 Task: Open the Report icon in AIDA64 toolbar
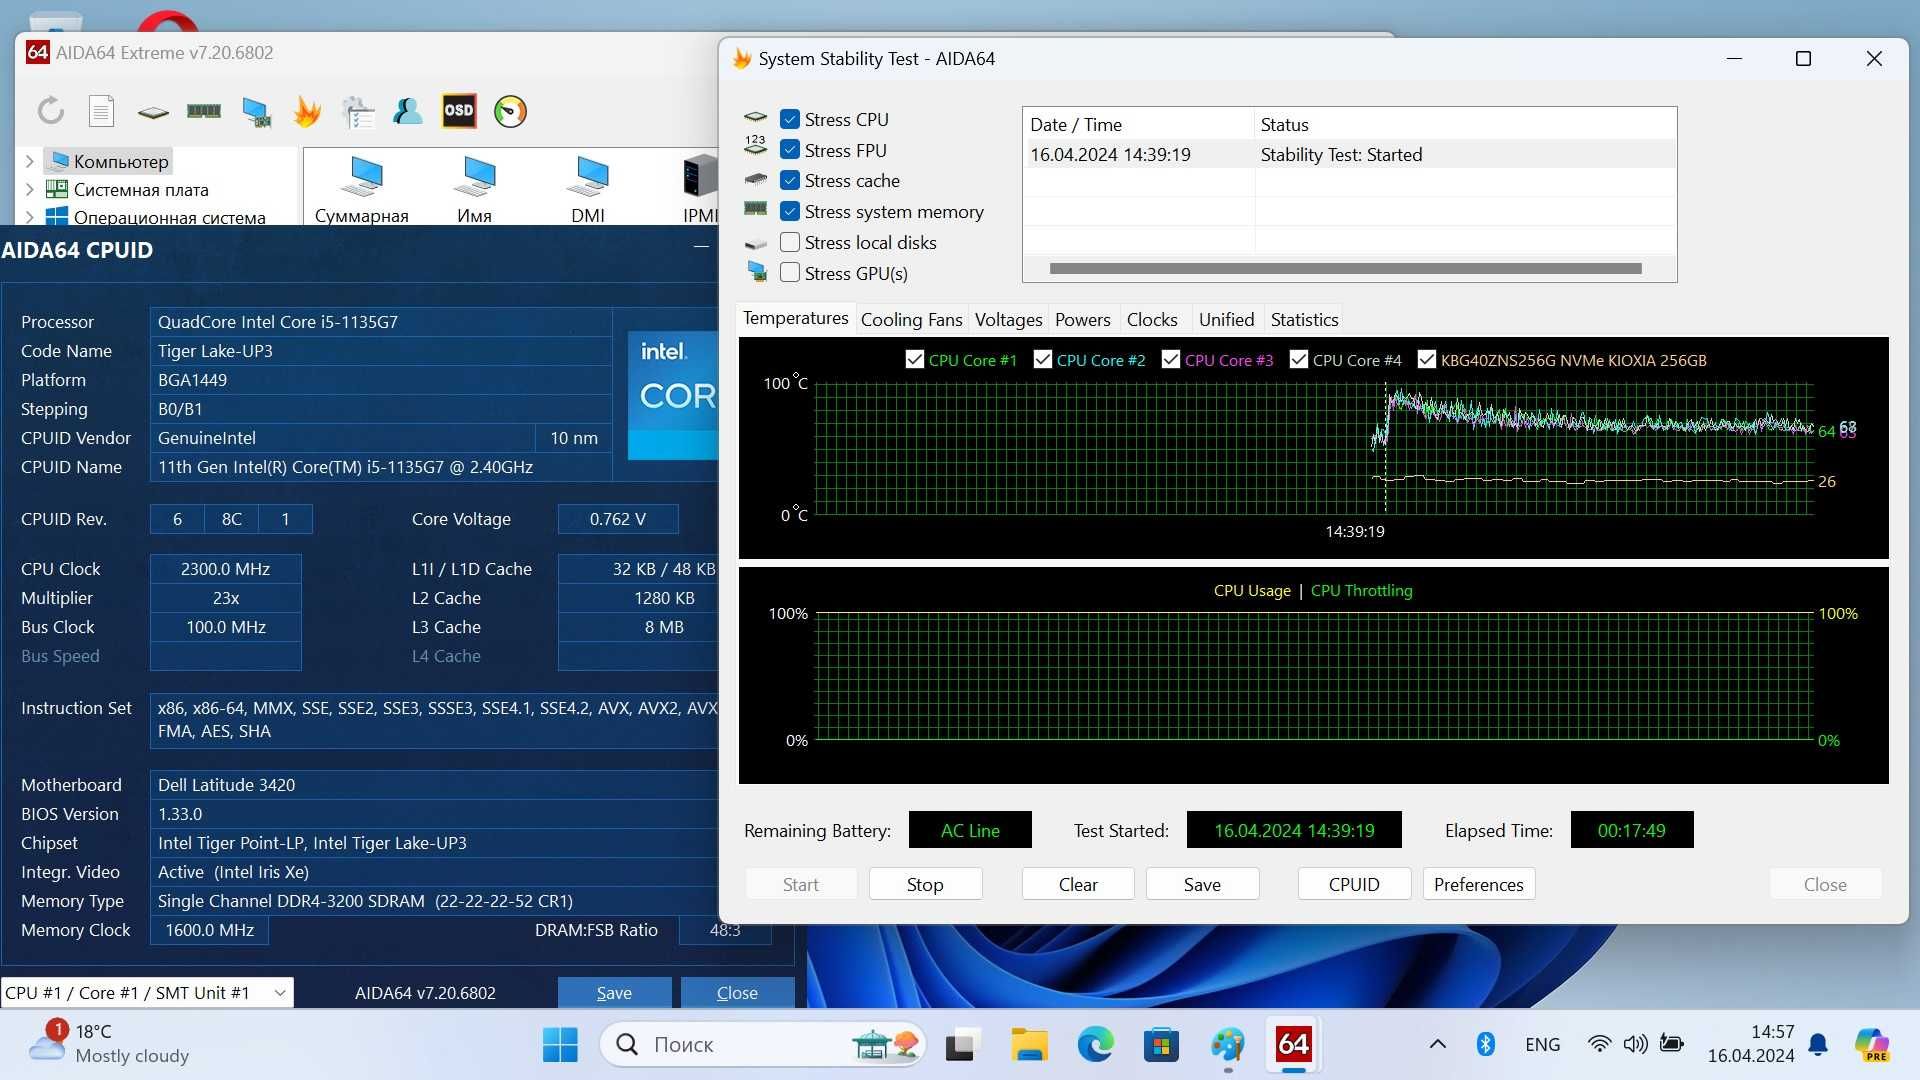[x=101, y=111]
